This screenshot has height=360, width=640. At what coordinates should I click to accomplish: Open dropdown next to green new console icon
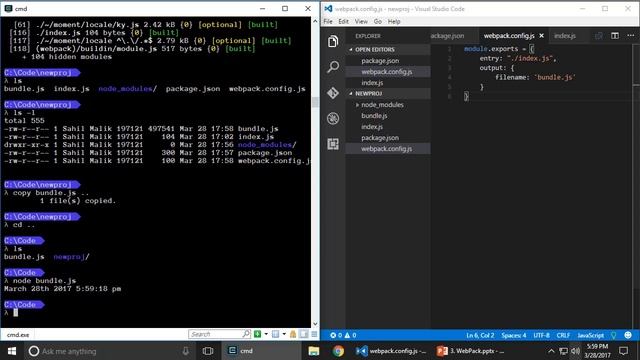(x=266, y=334)
